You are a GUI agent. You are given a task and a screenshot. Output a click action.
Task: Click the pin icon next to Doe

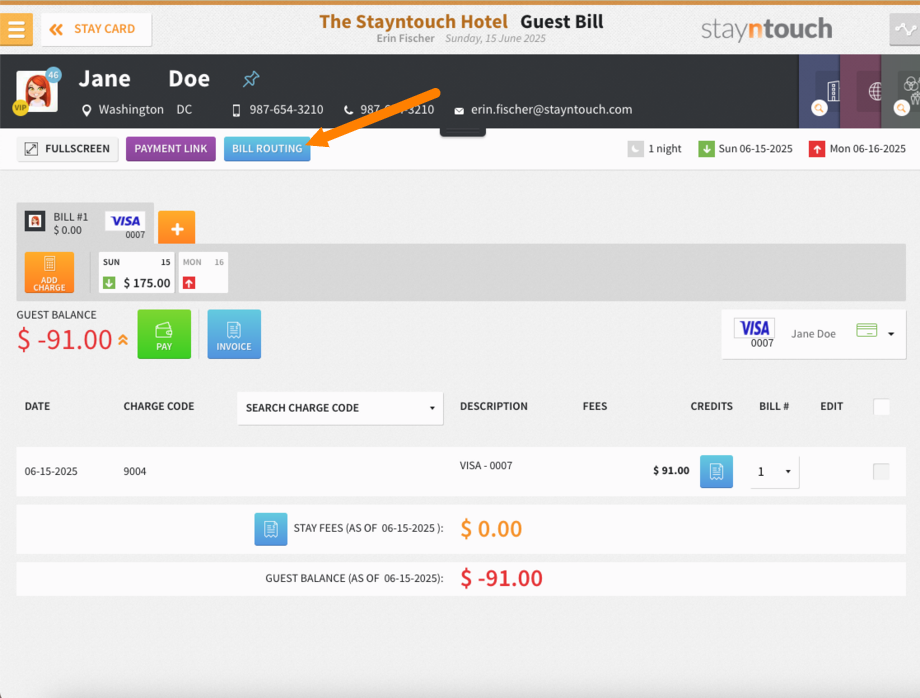click(x=251, y=79)
